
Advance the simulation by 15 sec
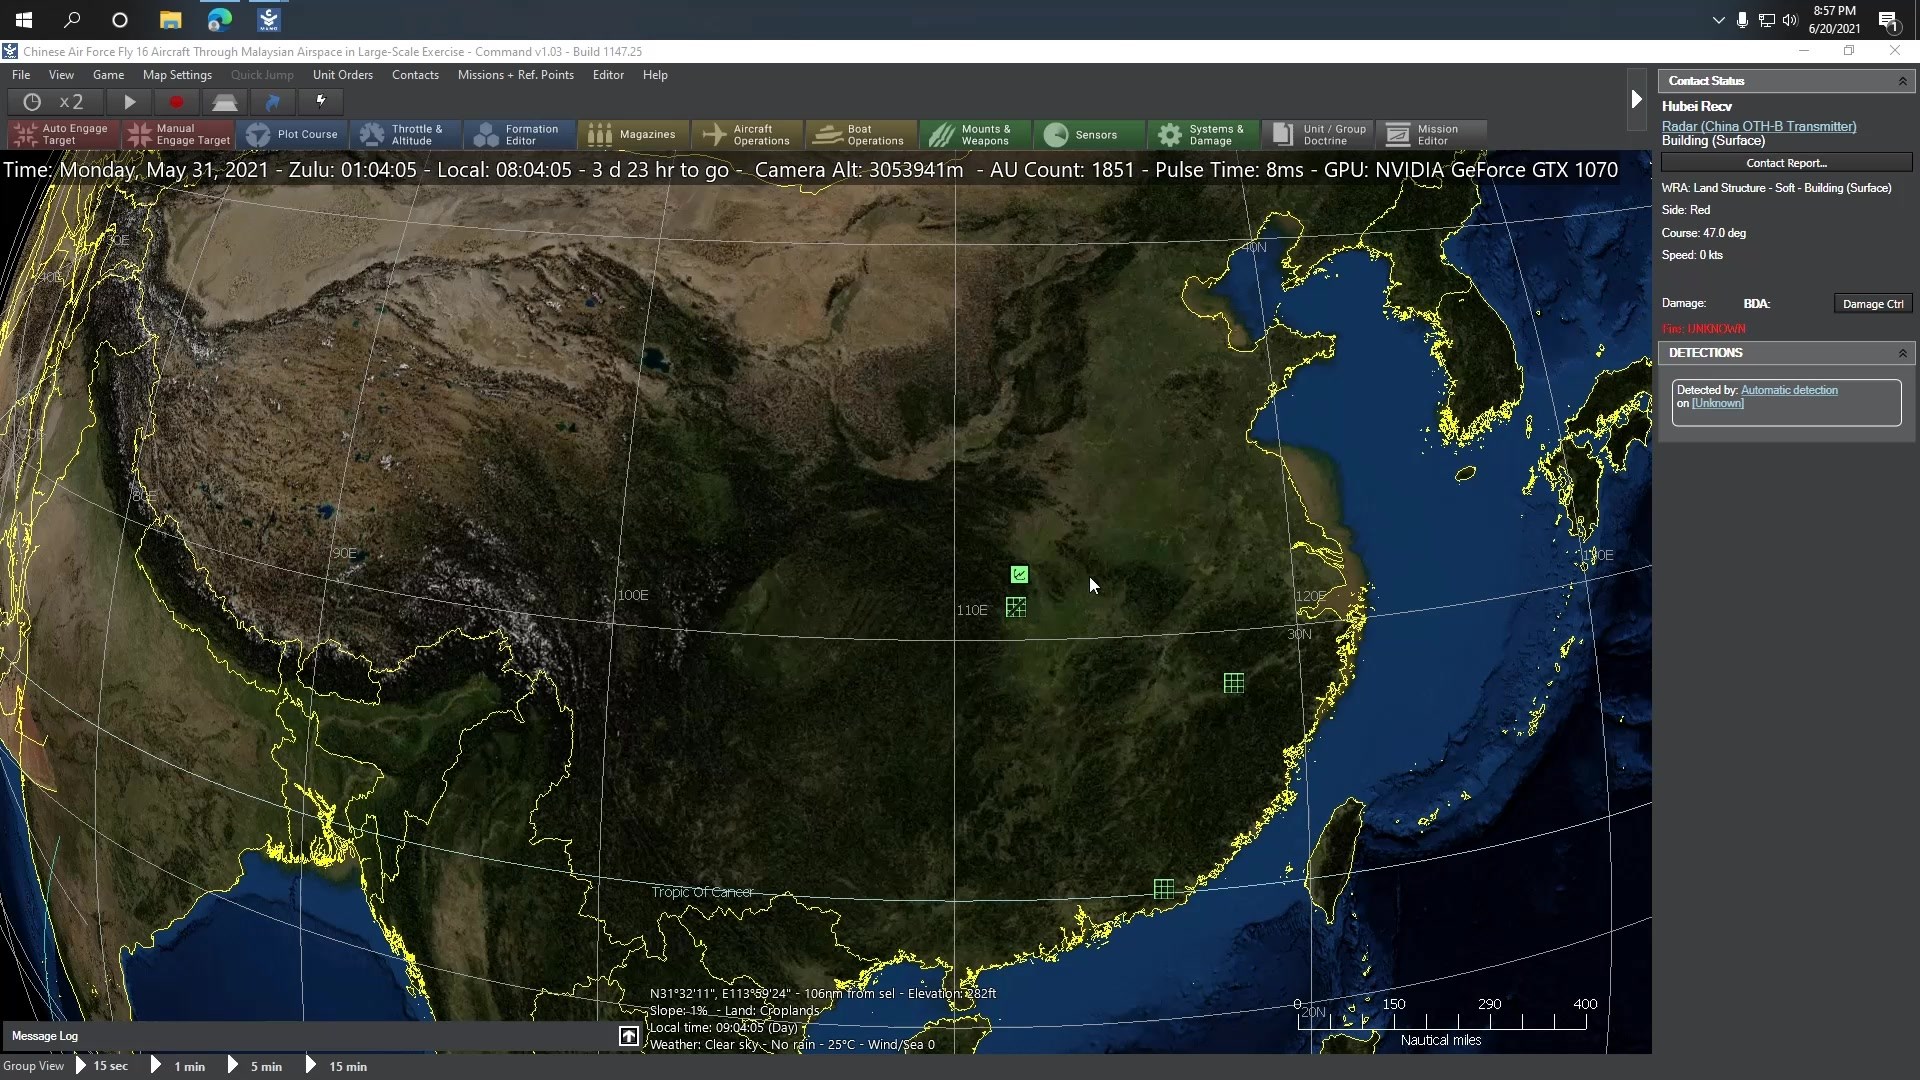102,1066
